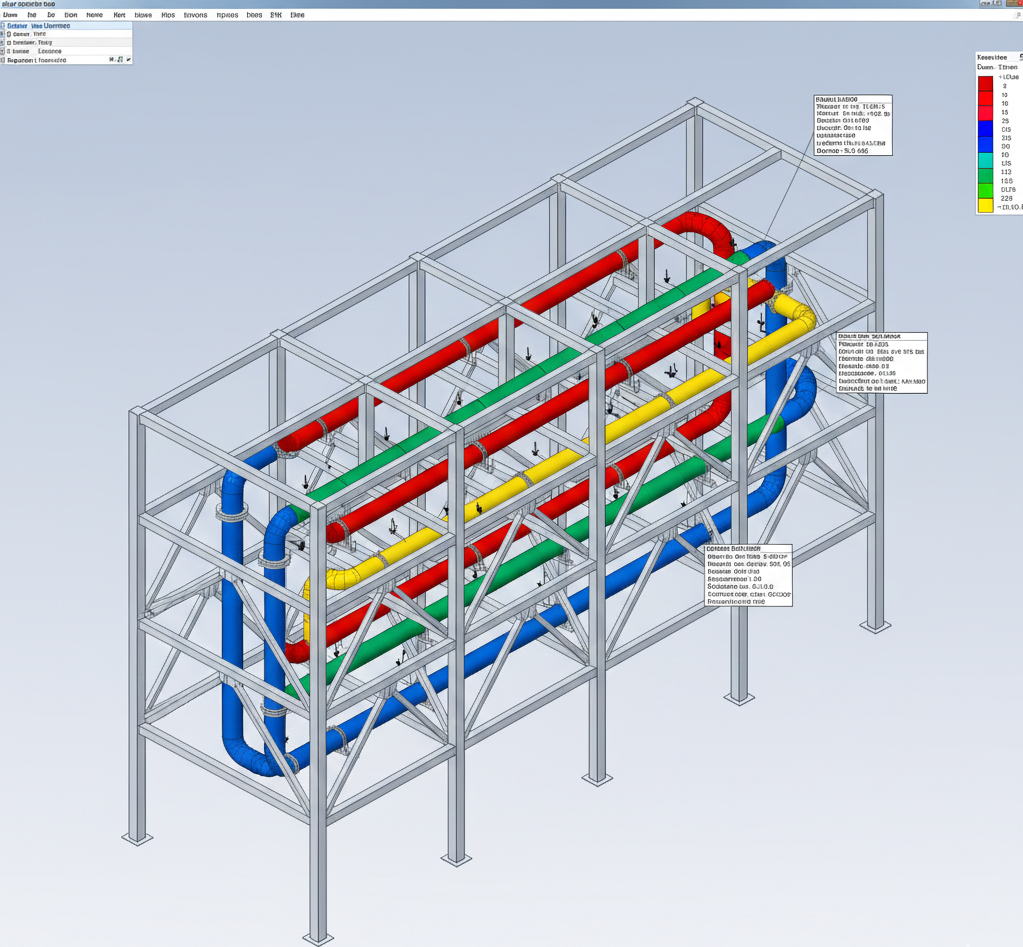Viewport: 1023px width, 947px height.
Task: Expand the 'bentaer' tree node
Action: coord(3,43)
